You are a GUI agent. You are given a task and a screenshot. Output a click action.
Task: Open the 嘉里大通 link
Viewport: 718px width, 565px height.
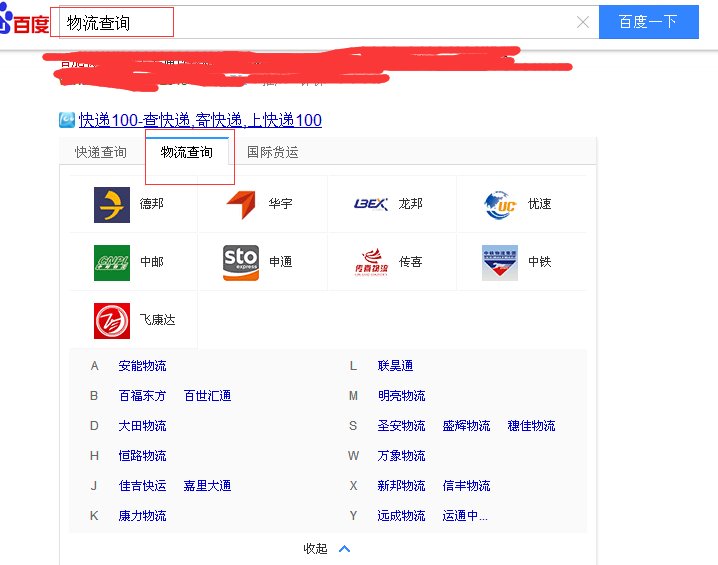[x=207, y=486]
